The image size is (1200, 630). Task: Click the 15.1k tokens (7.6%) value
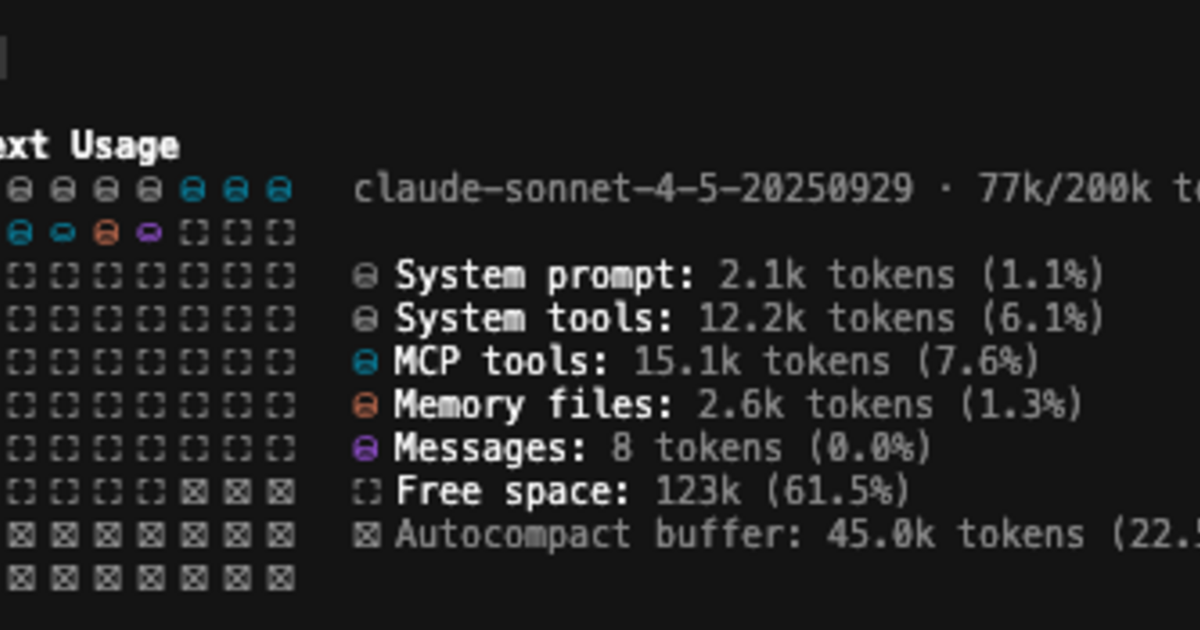point(837,362)
